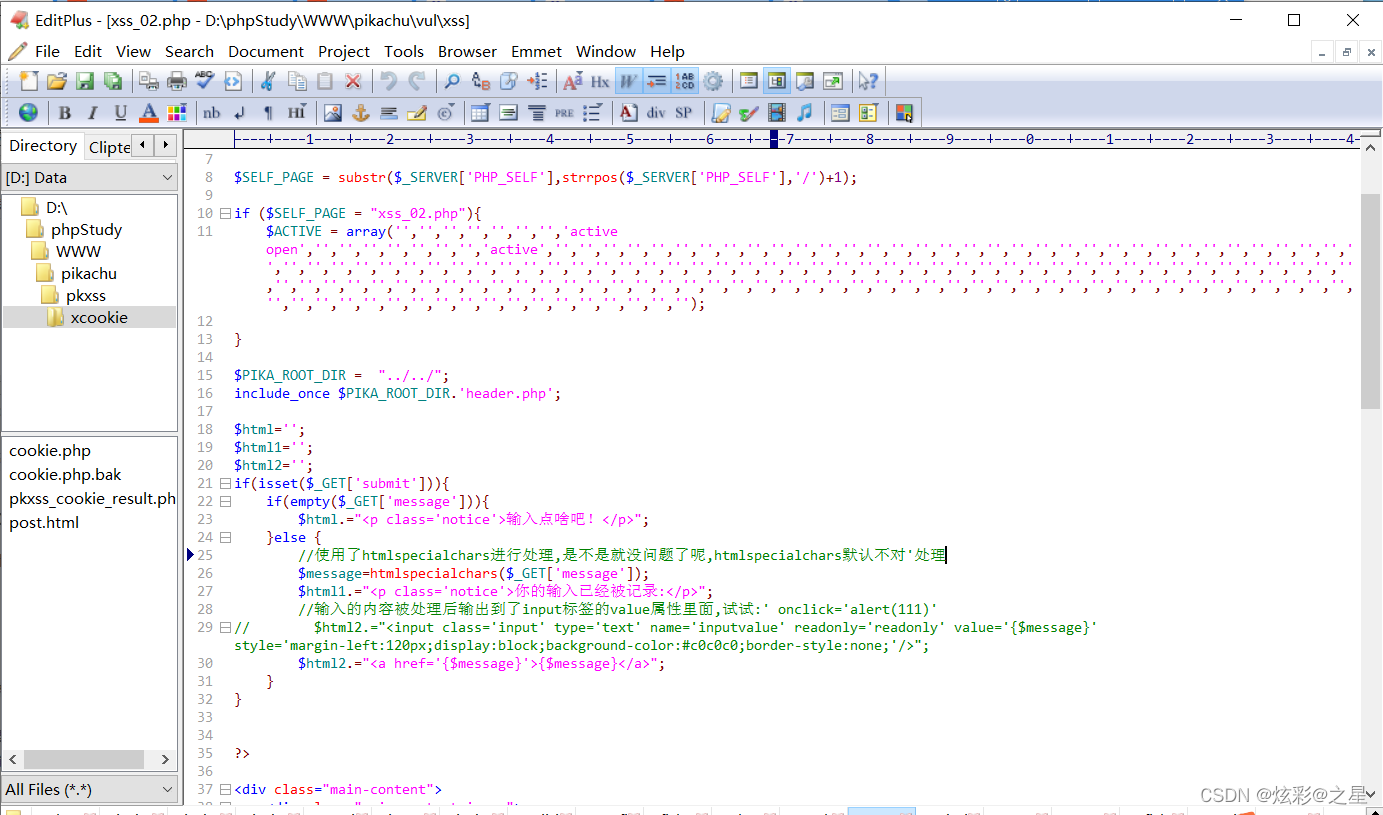Select the Directory tab
Screen dimensions: 1383x815
coord(43,145)
